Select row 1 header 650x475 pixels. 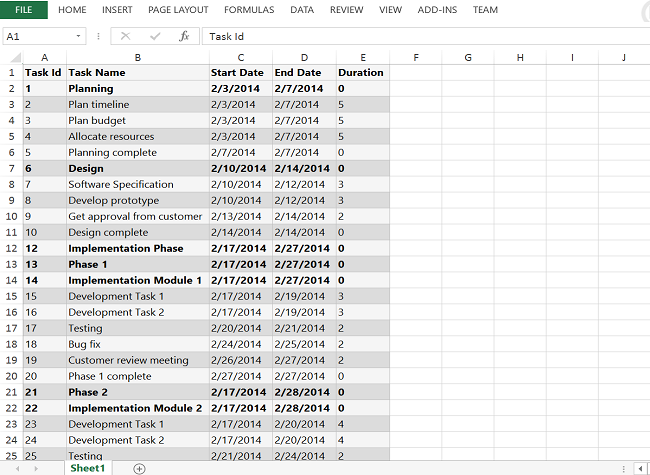coord(11,73)
